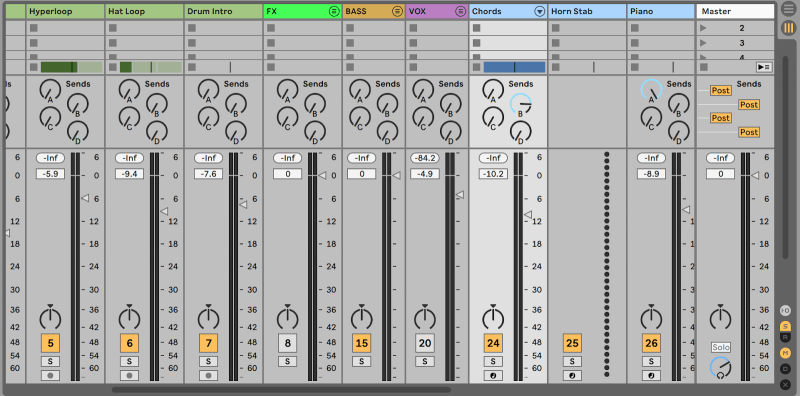Click the VOX volume value -4.9
The height and width of the screenshot is (396, 800).
(x=425, y=174)
